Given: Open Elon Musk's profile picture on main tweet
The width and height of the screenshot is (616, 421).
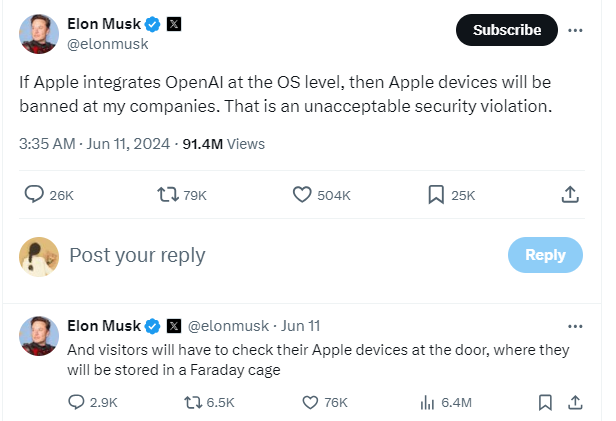Looking at the screenshot, I should coord(39,34).
